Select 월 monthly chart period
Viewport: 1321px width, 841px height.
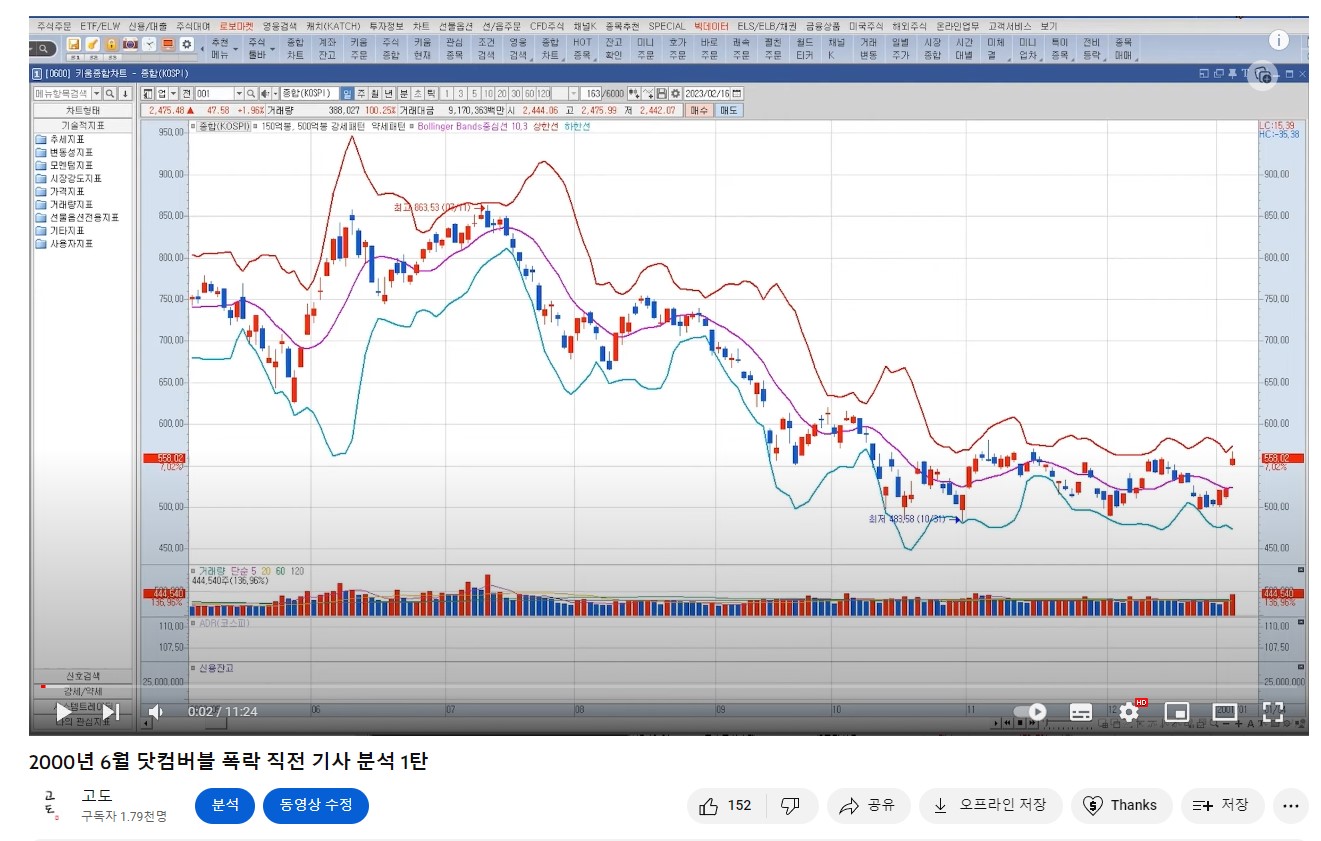375,93
